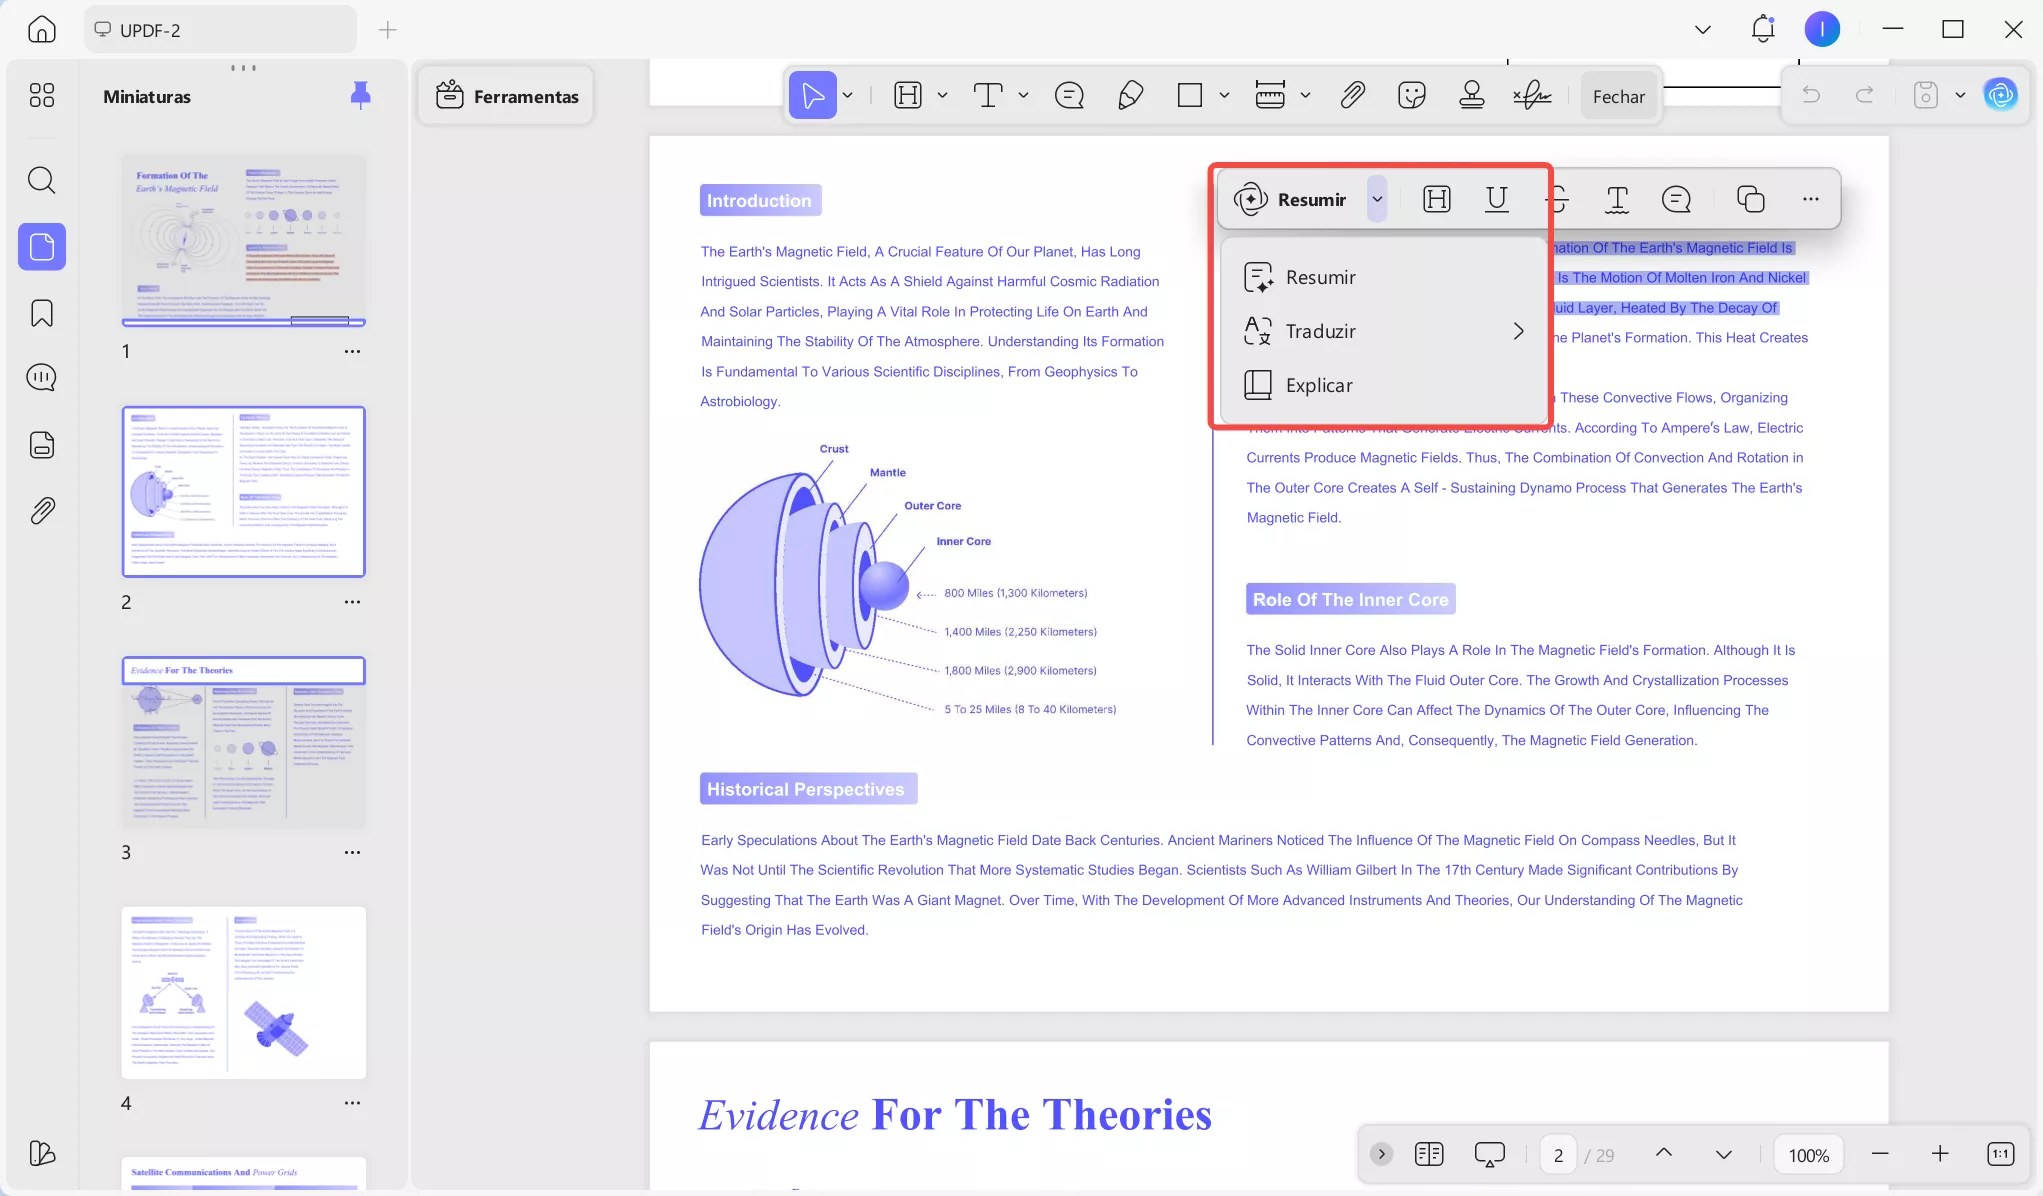Open the shape tool dropdown arrow
This screenshot has width=2043, height=1196.
(1224, 96)
